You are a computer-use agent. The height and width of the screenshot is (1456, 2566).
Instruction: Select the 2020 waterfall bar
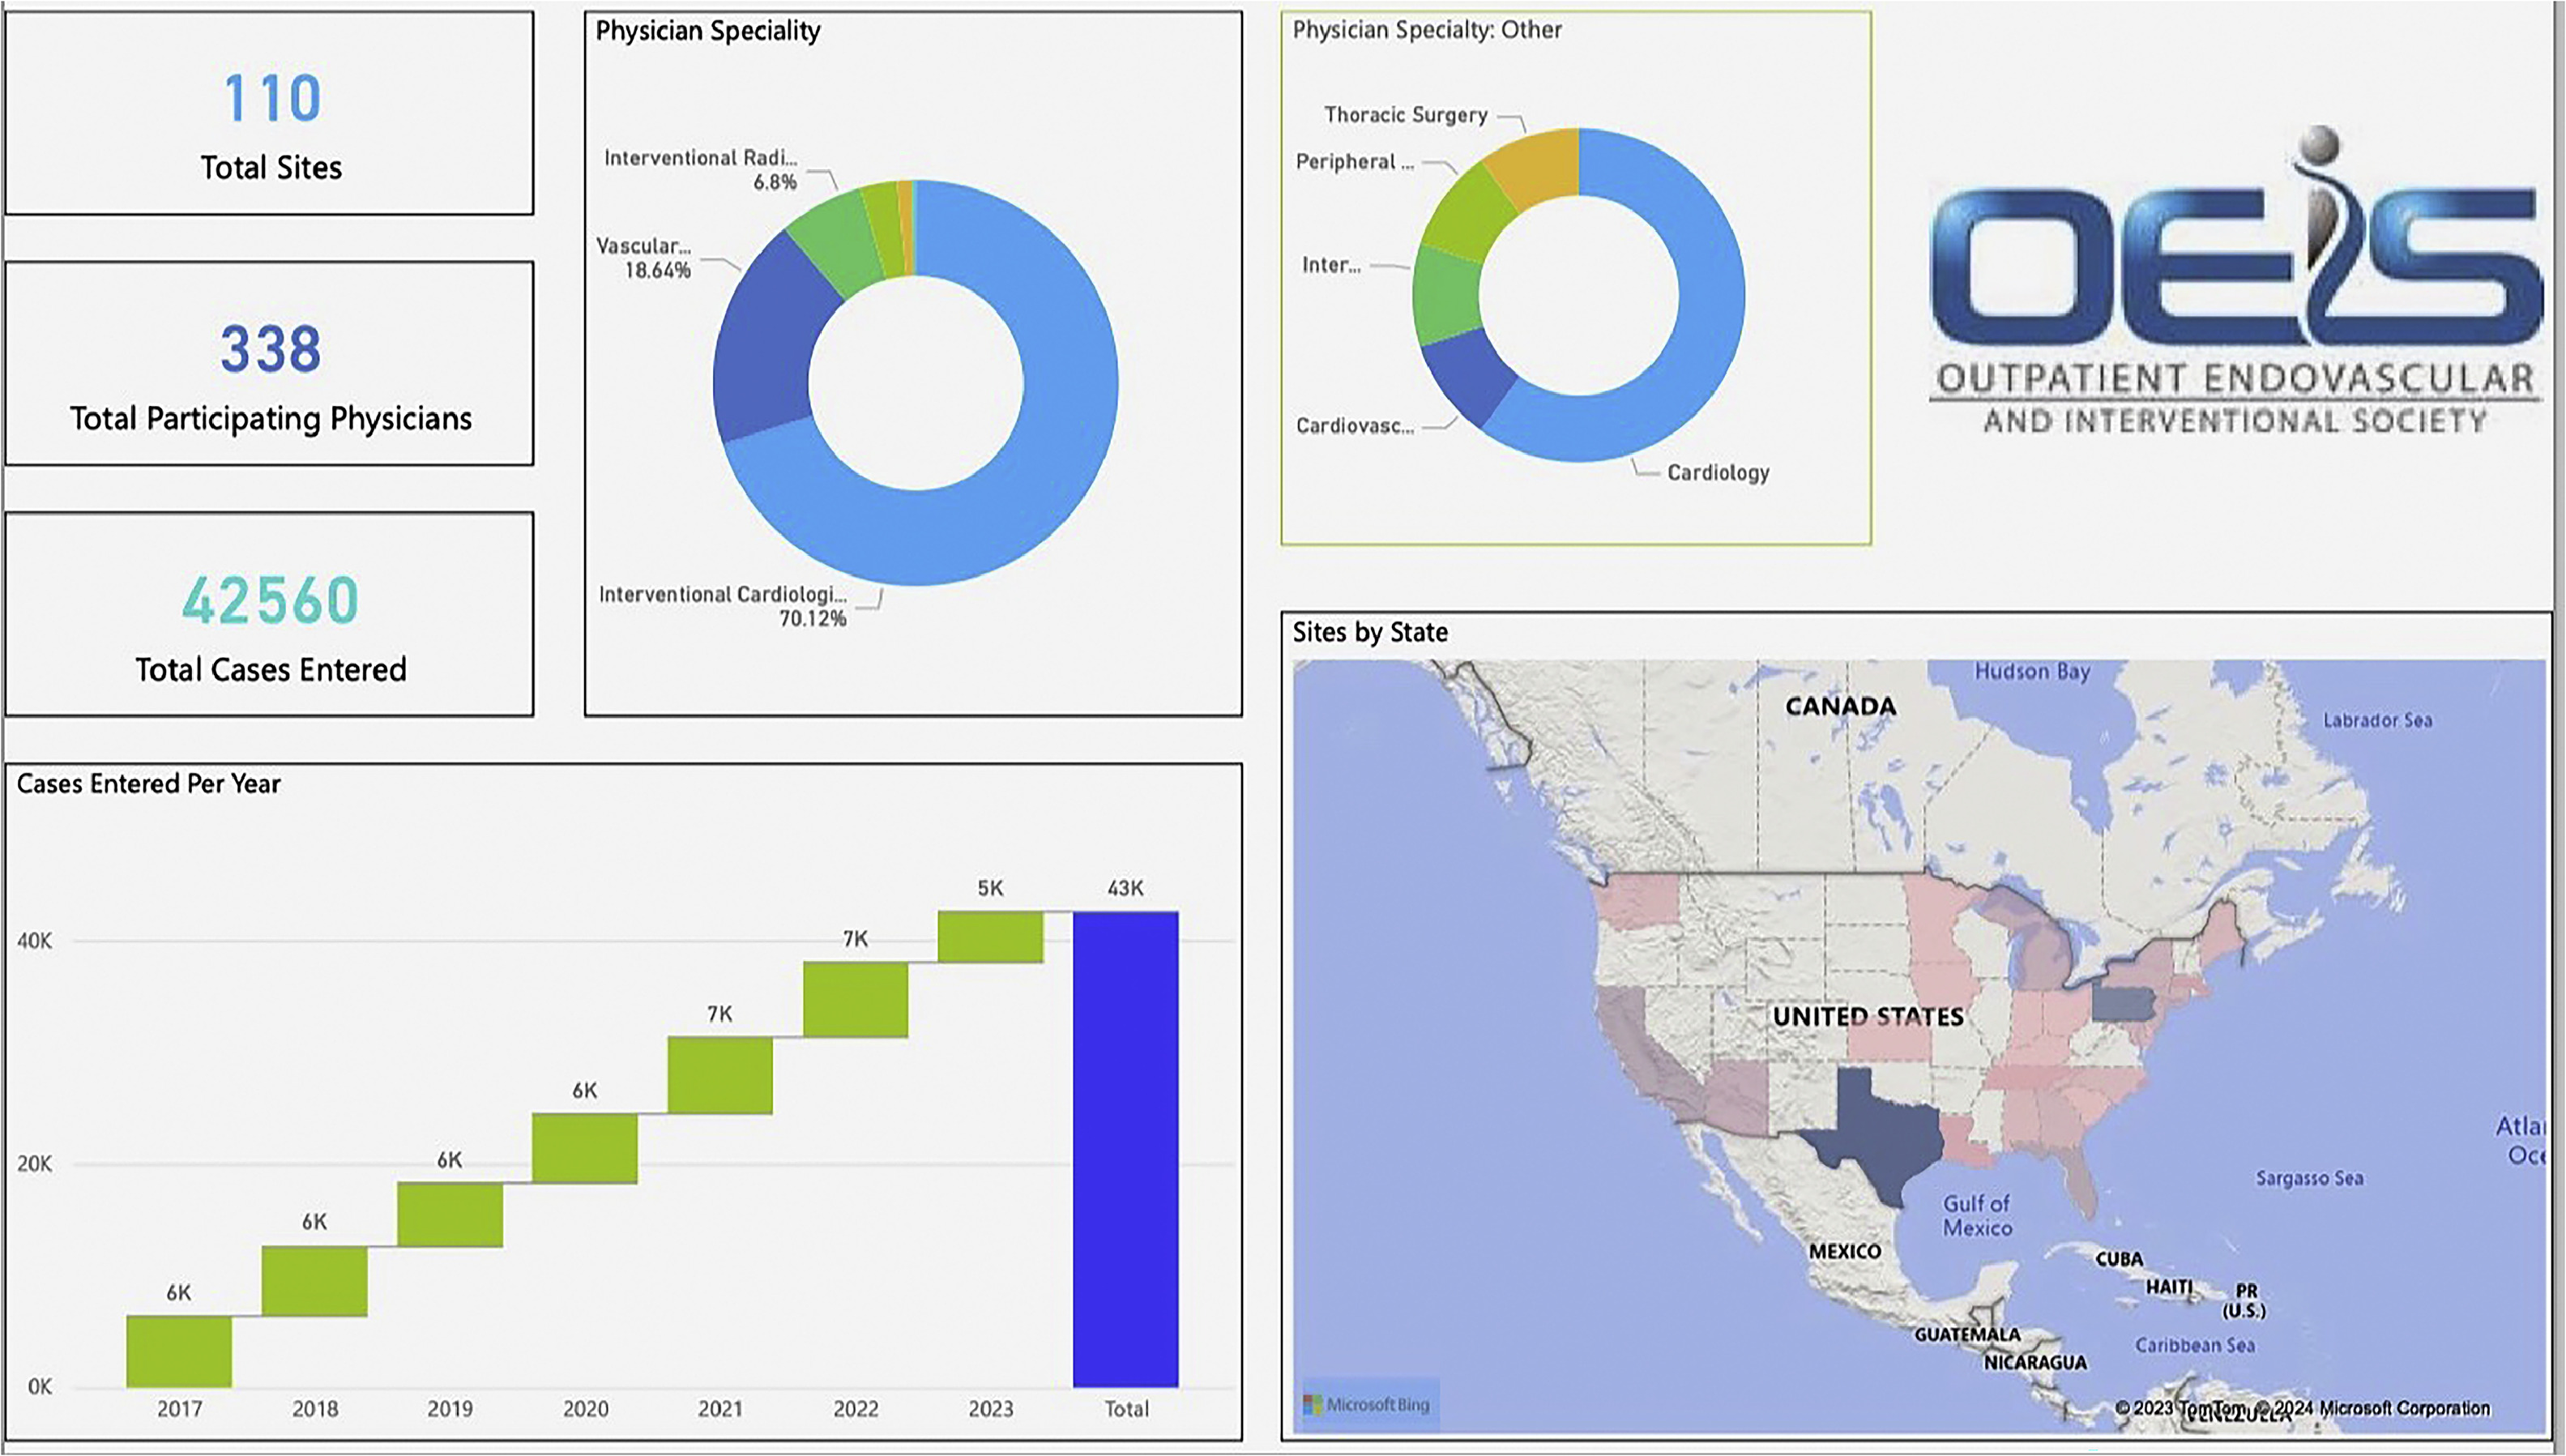click(584, 1147)
